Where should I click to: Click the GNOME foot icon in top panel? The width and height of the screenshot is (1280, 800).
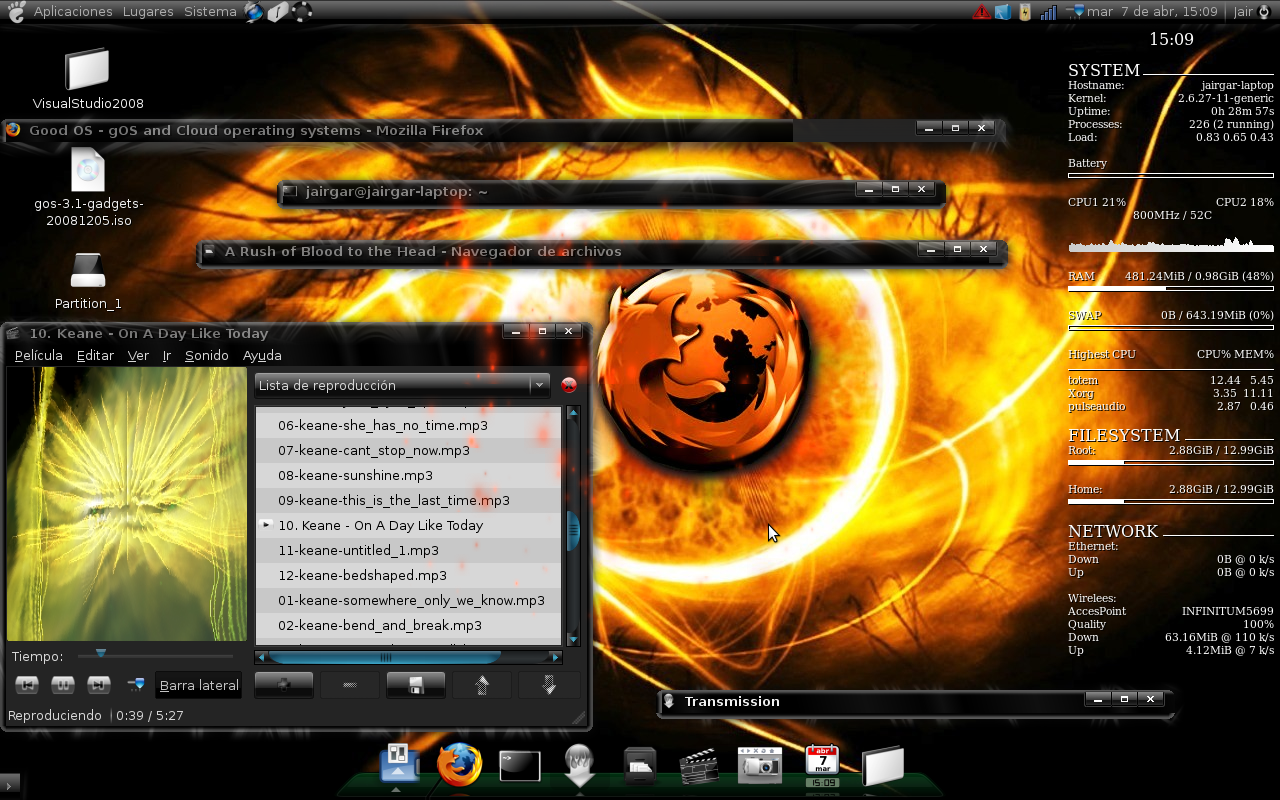16,12
